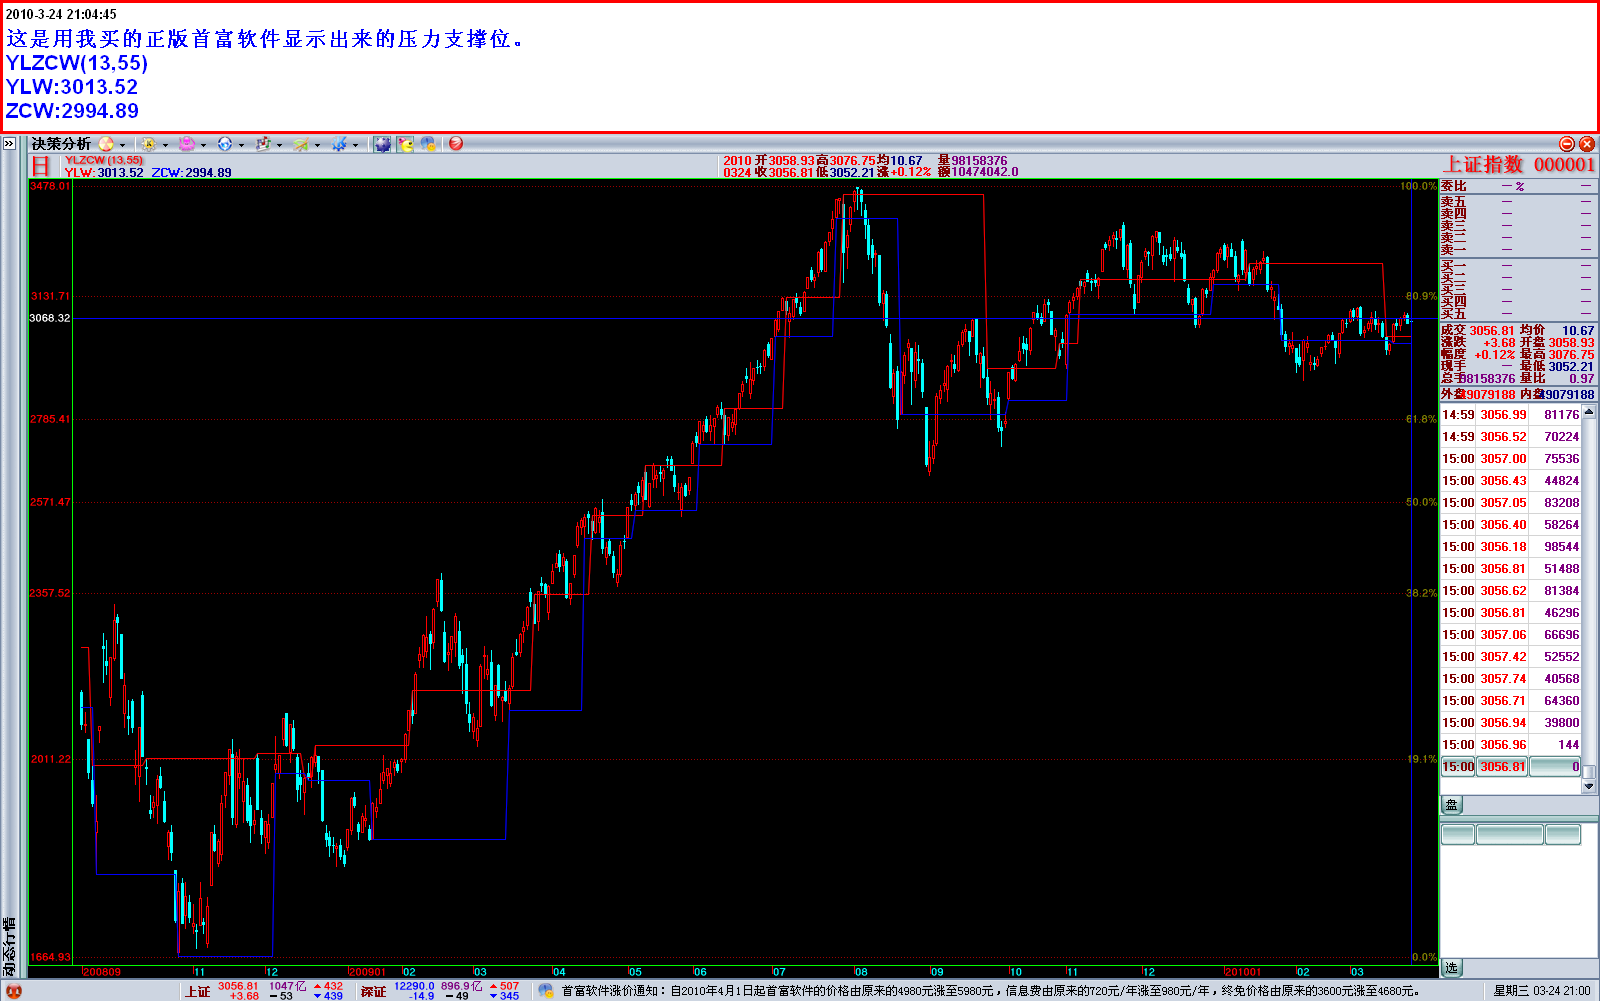Click the 上证指数 000001 title
This screenshot has height=1001, width=1600.
(1519, 165)
